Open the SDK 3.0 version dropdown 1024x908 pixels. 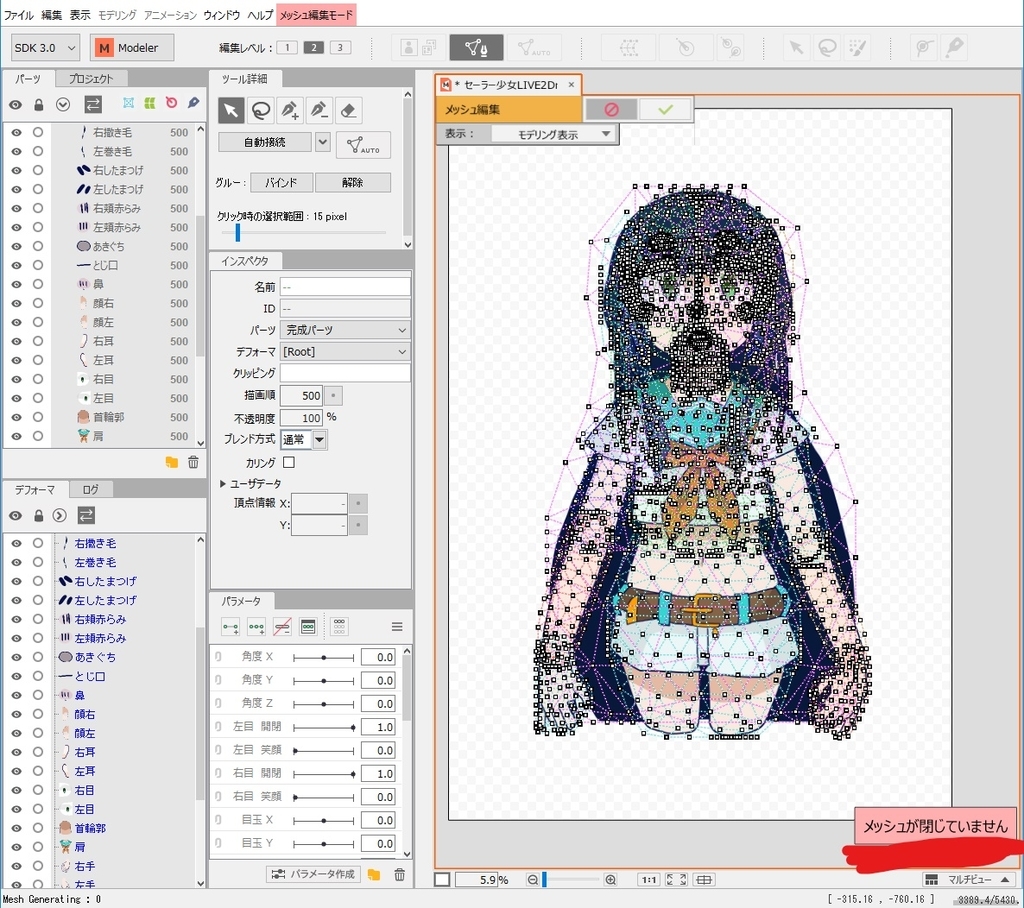[45, 48]
